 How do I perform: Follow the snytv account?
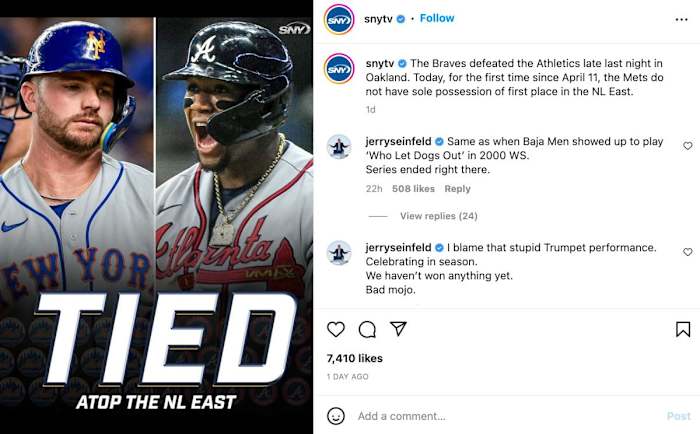(x=437, y=18)
